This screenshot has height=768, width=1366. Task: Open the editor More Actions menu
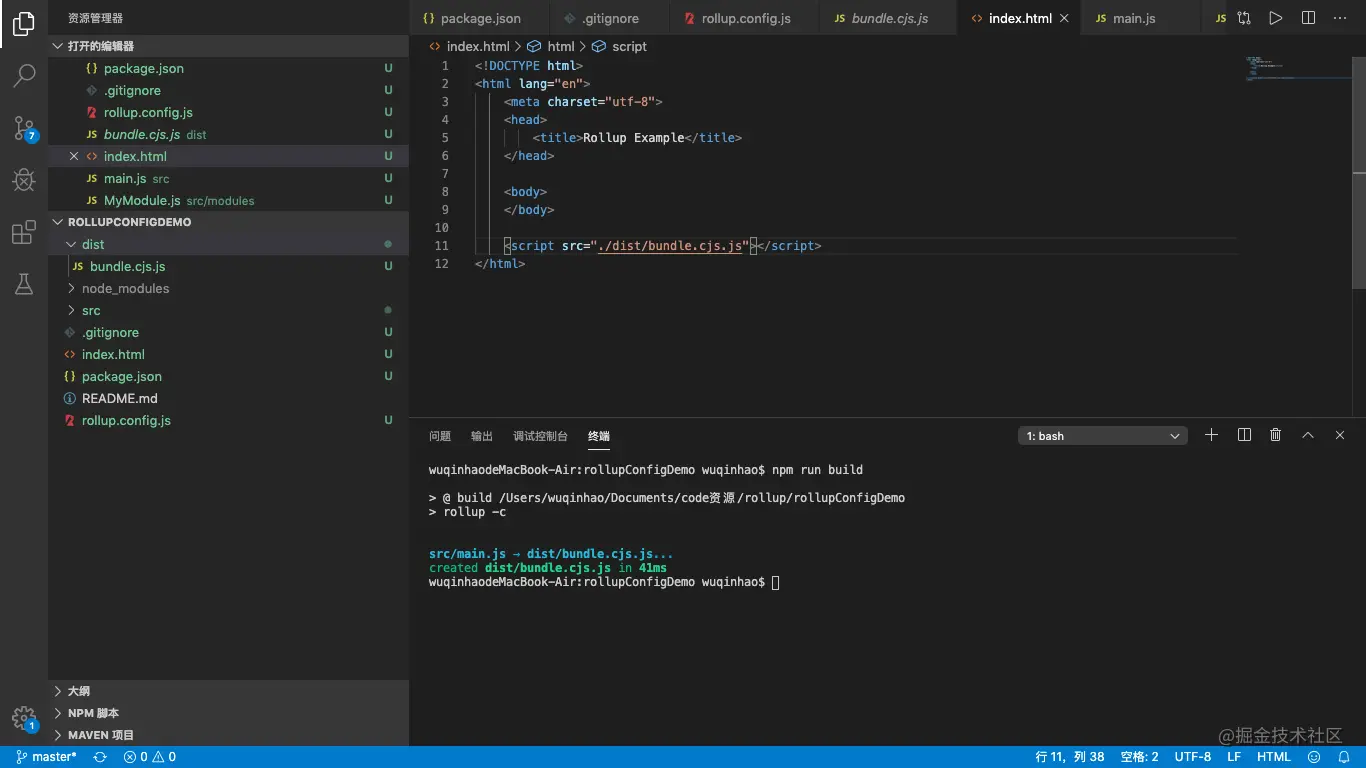click(1340, 18)
